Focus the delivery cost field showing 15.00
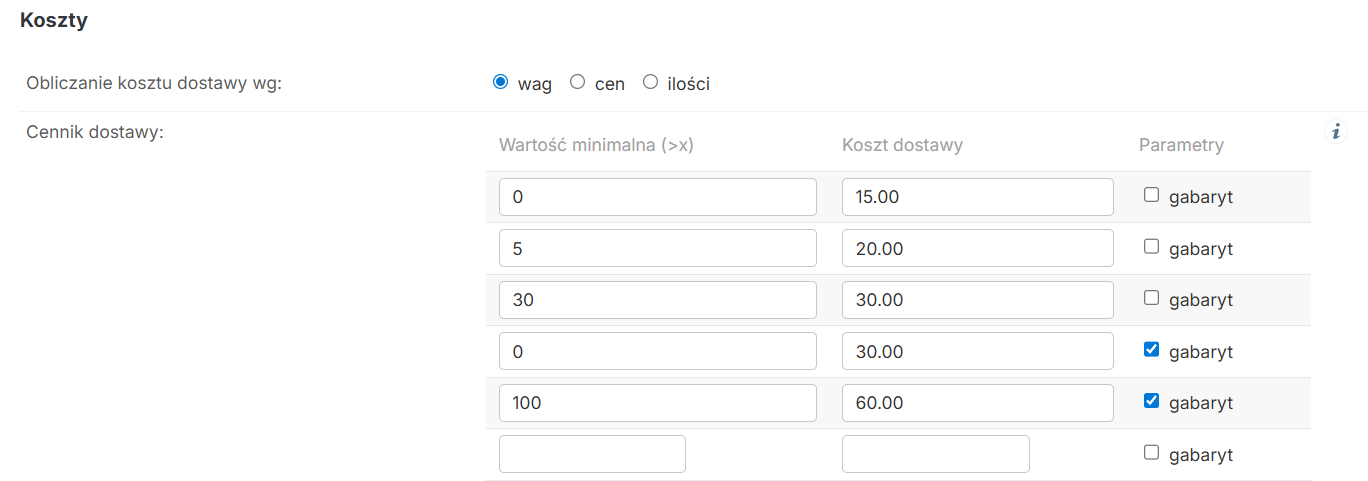Viewport: 1368px width, 481px height. 978,197
